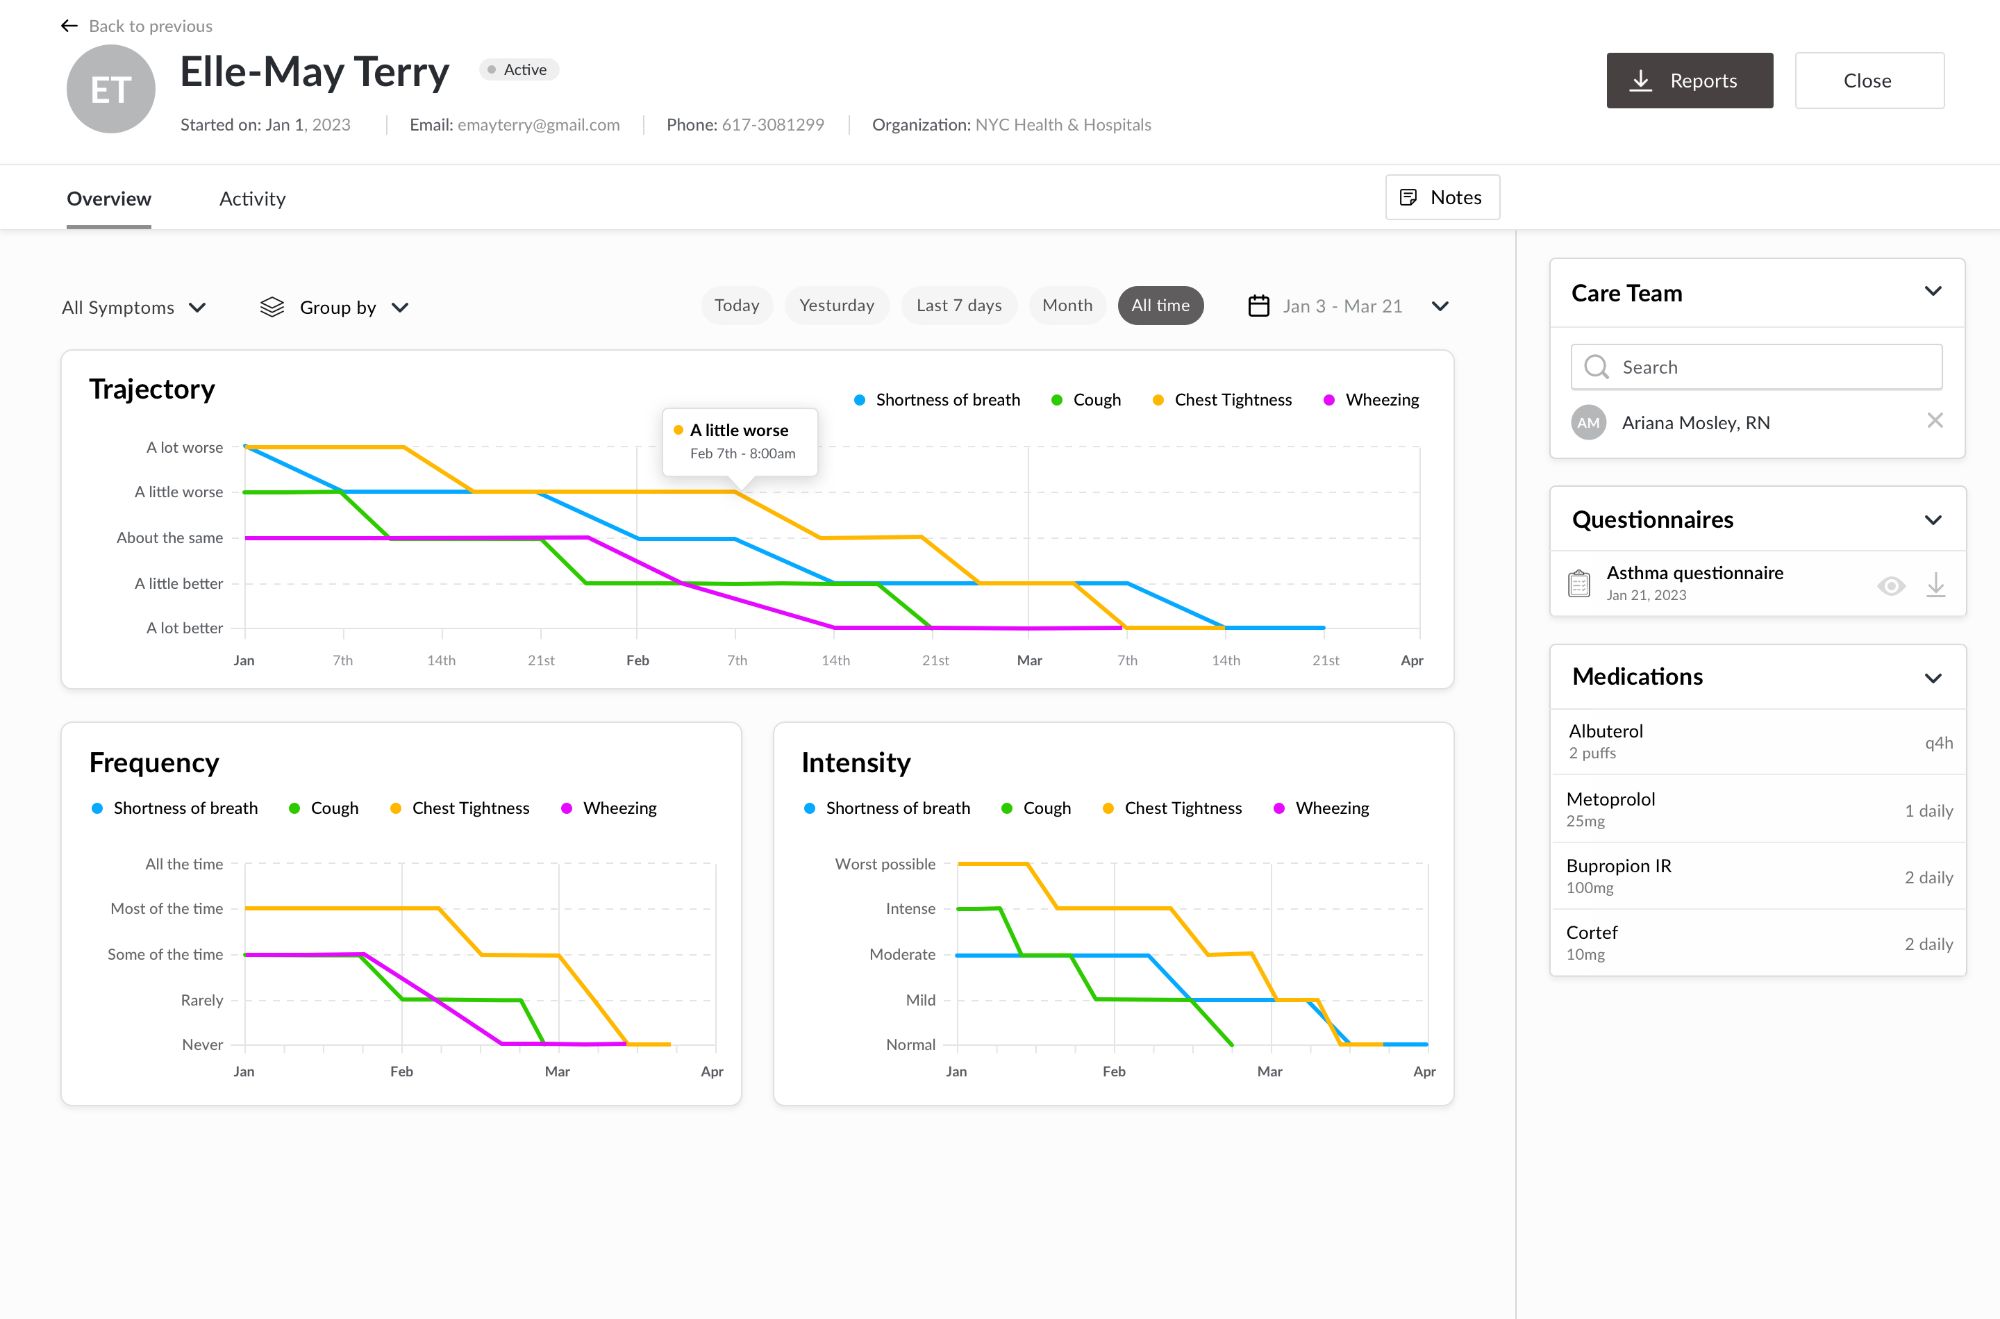Download the Asthma questionnaire

tap(1936, 585)
